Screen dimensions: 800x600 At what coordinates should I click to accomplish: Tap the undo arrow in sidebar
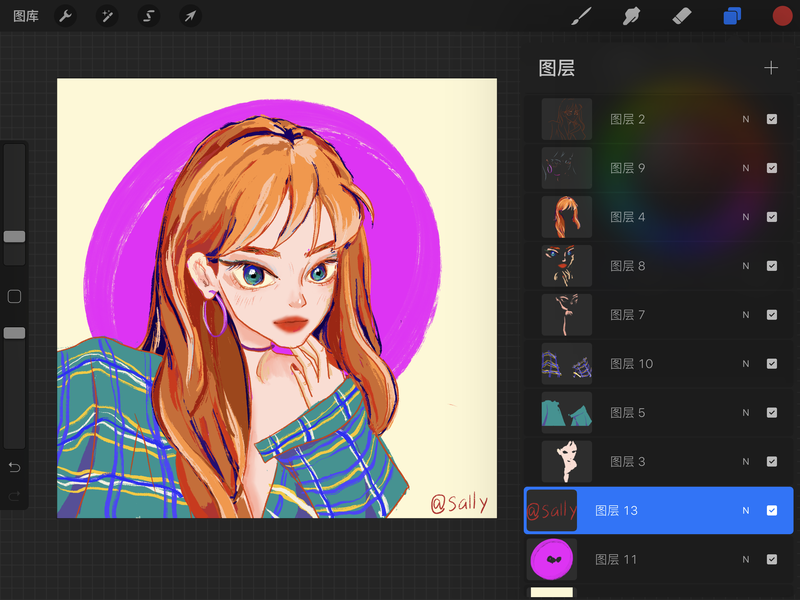[14, 467]
